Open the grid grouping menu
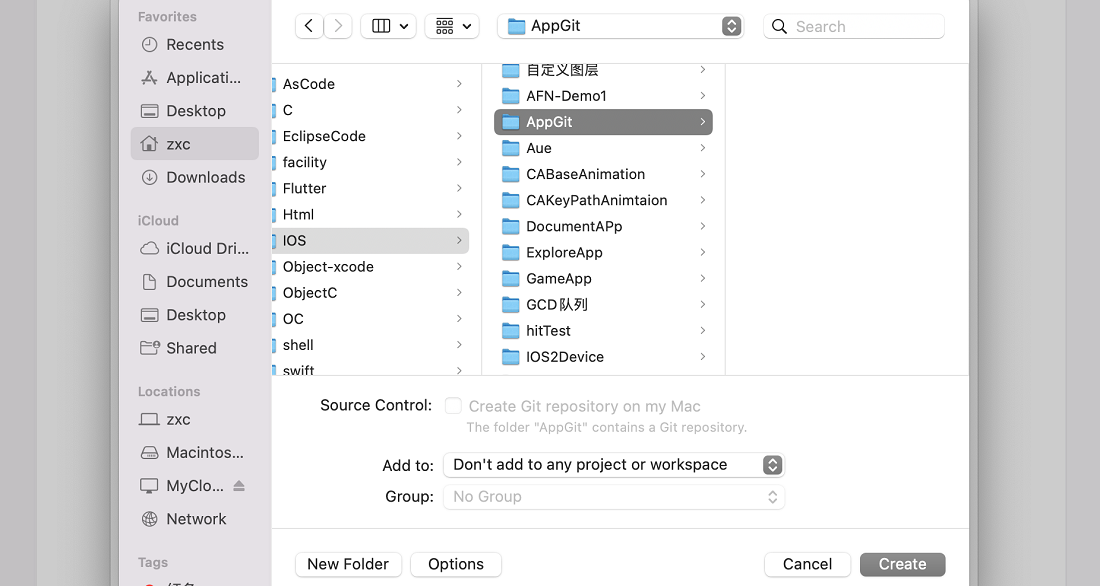The image size is (1100, 586). pyautogui.click(x=452, y=26)
